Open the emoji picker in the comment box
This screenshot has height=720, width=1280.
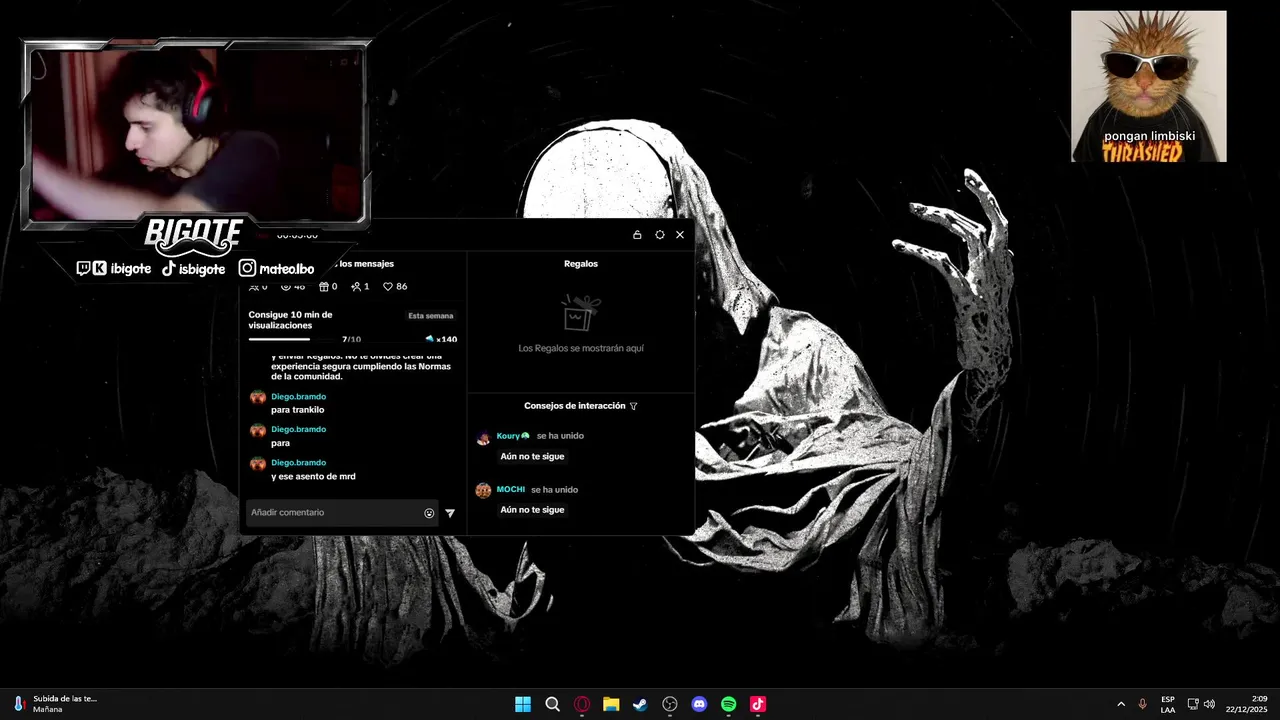tap(429, 513)
